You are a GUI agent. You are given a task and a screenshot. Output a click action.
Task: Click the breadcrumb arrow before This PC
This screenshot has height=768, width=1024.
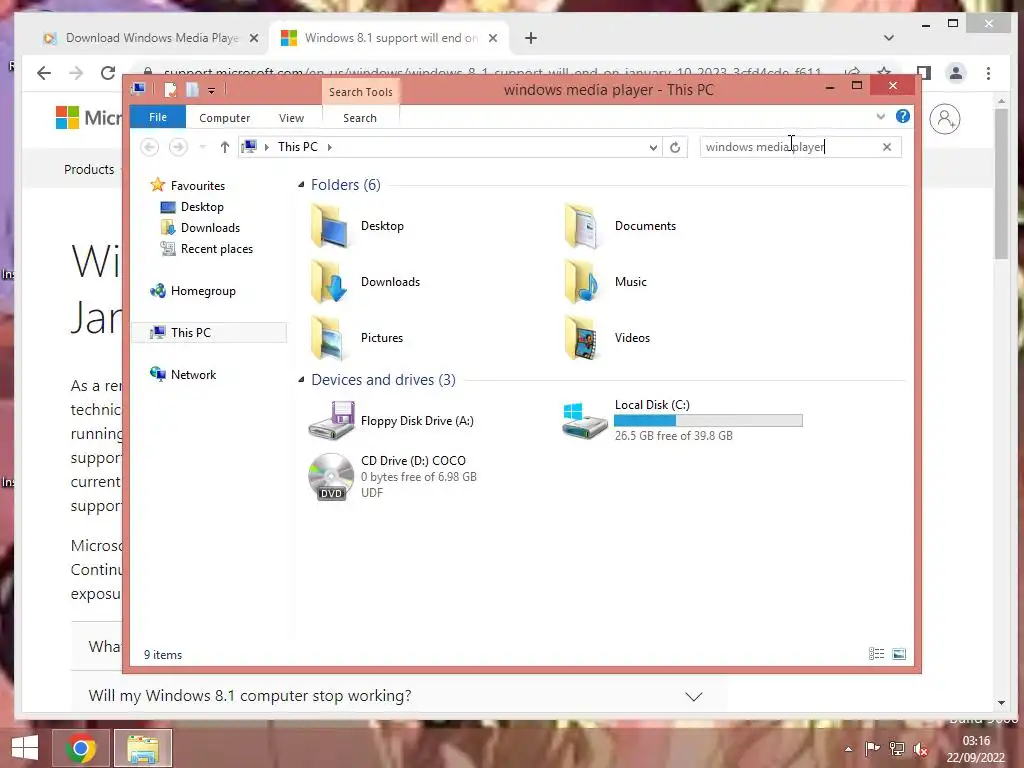266,148
